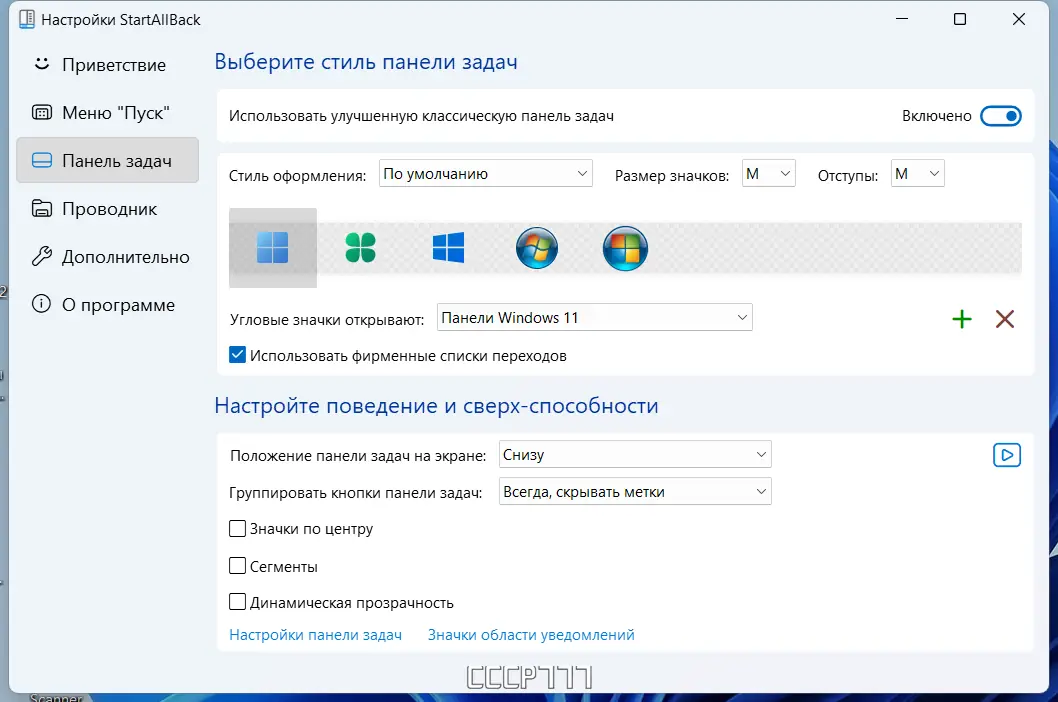
Task: Enable Динамическая прозрачность checkbox
Action: [x=238, y=601]
